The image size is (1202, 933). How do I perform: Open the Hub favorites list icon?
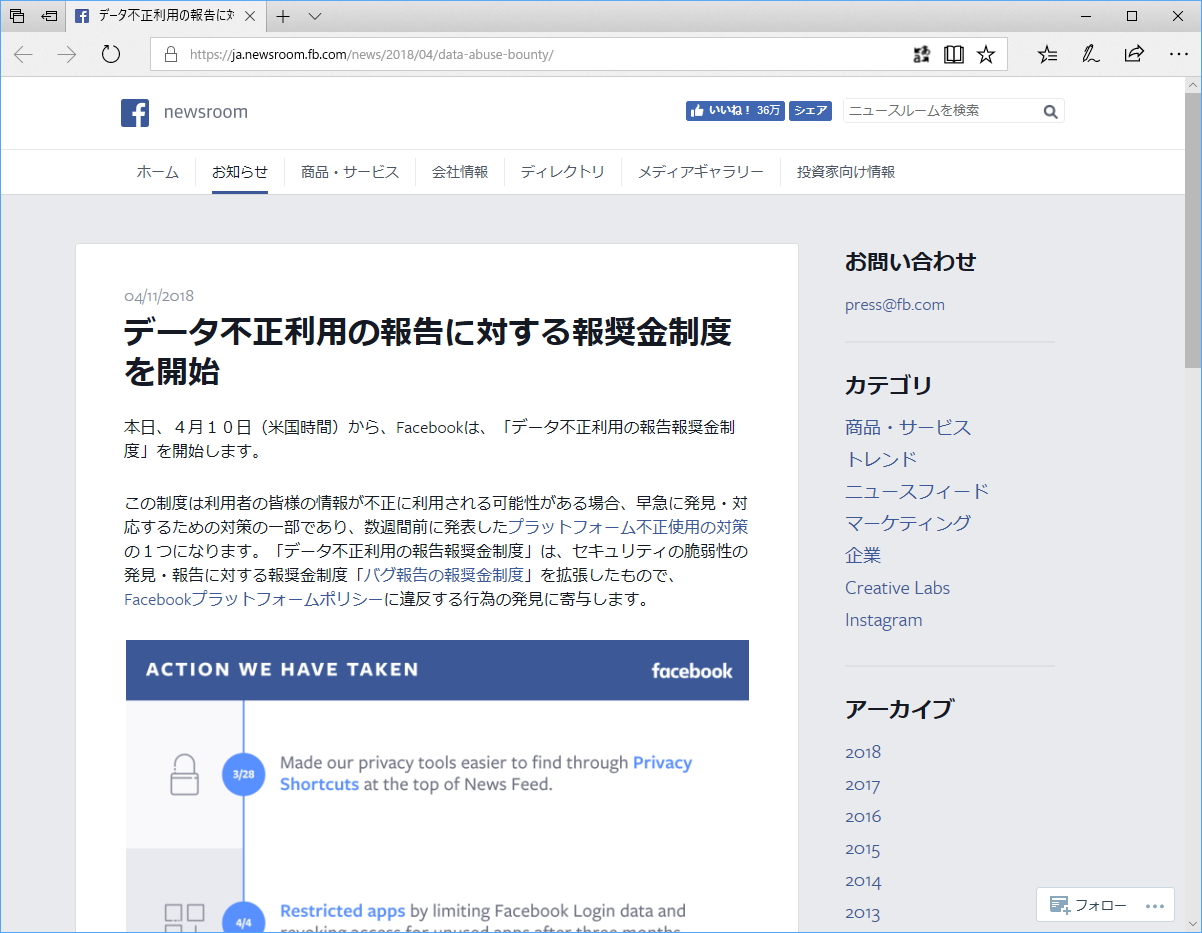(x=1047, y=55)
